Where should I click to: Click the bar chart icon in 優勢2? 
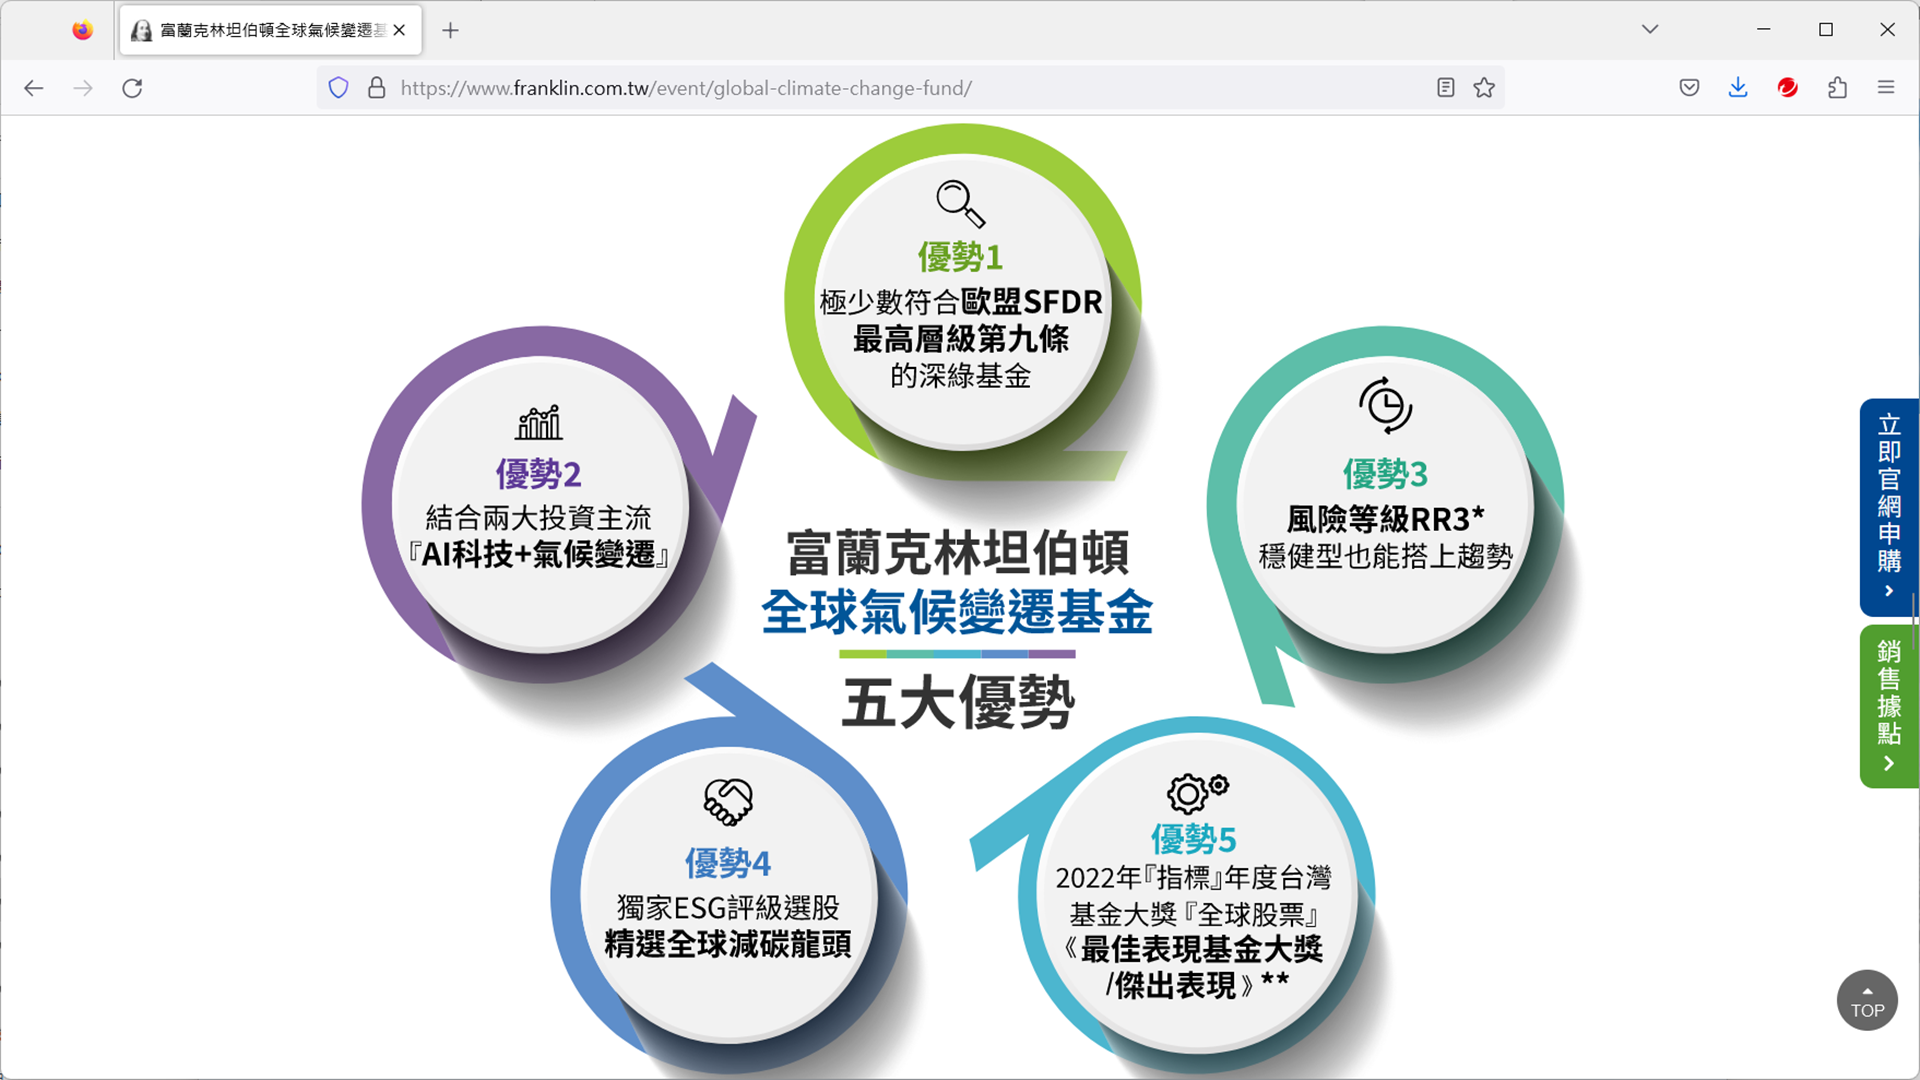(539, 422)
